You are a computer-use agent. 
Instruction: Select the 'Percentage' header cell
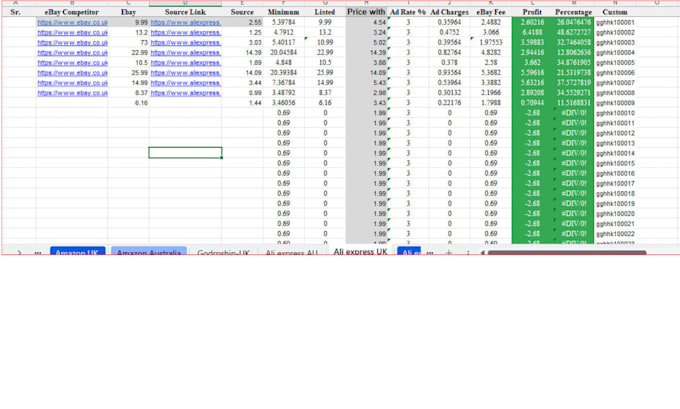[573, 12]
